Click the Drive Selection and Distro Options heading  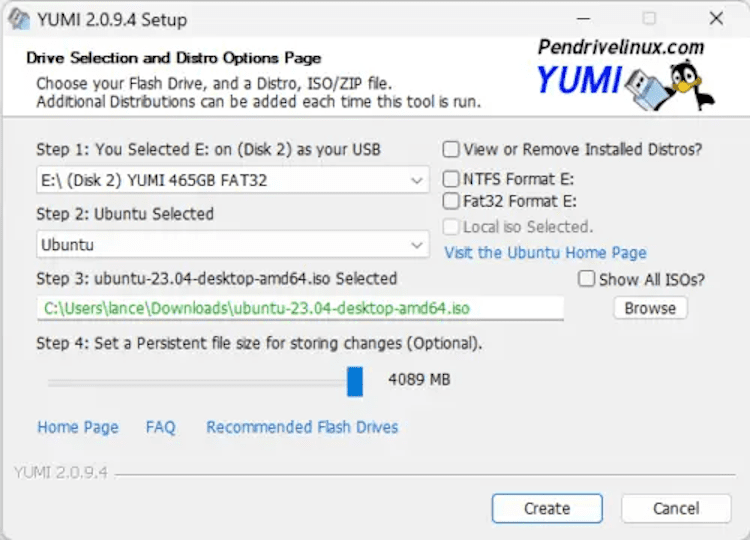(x=174, y=58)
